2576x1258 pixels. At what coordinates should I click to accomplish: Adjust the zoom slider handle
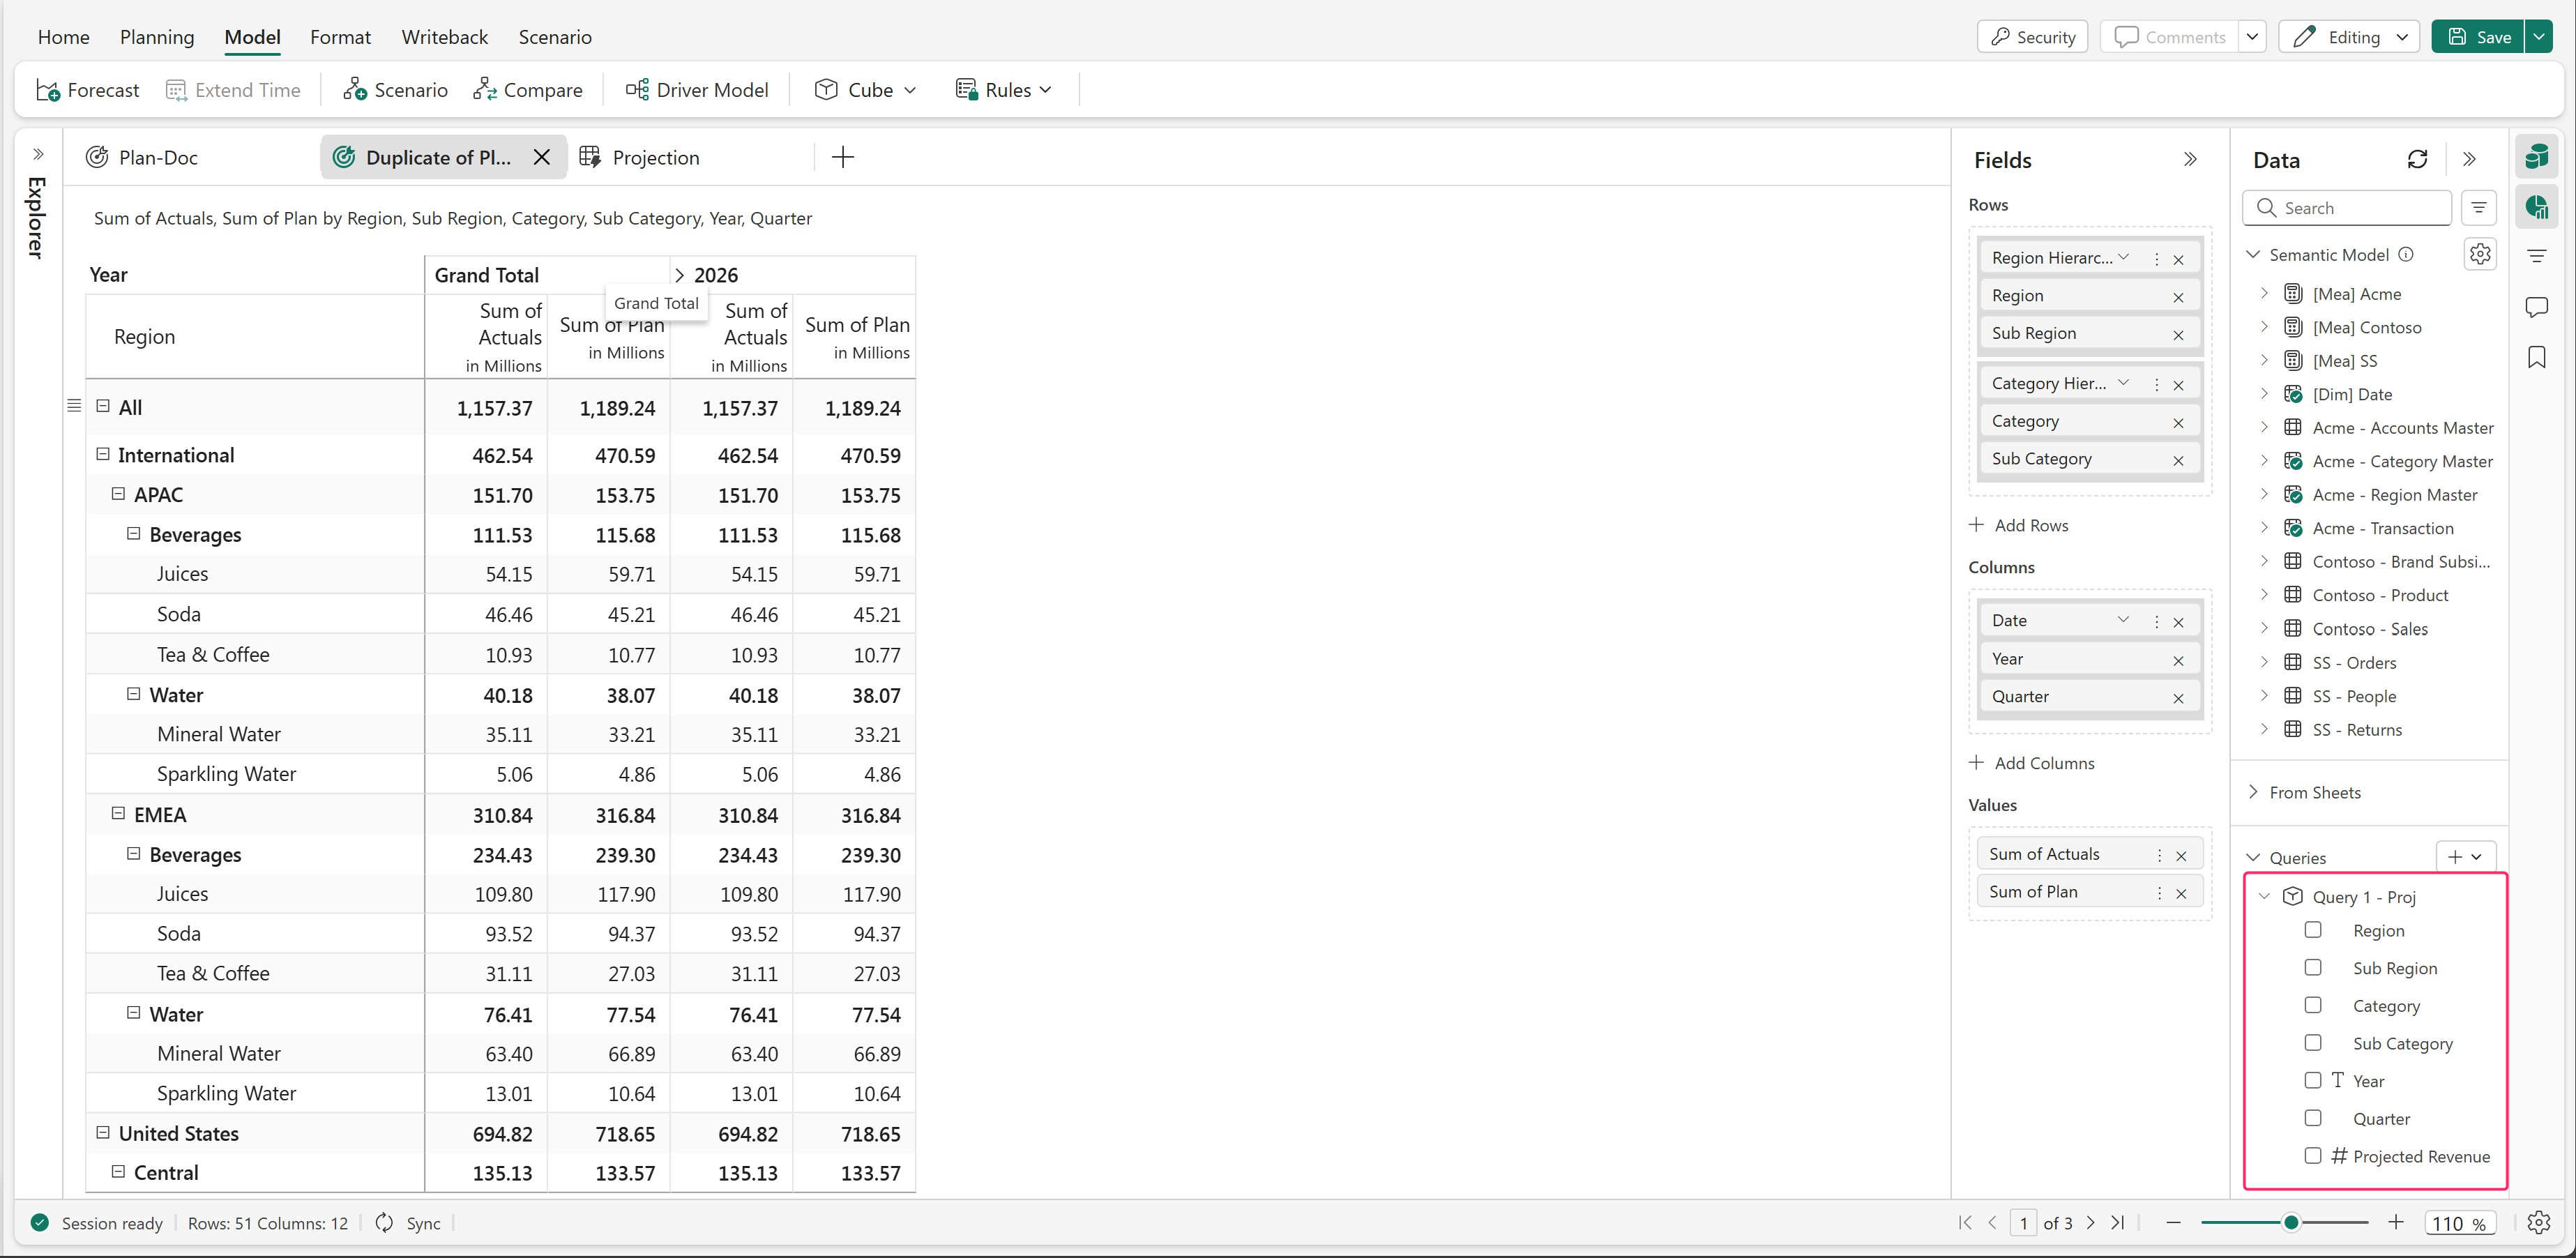coord(2290,1223)
